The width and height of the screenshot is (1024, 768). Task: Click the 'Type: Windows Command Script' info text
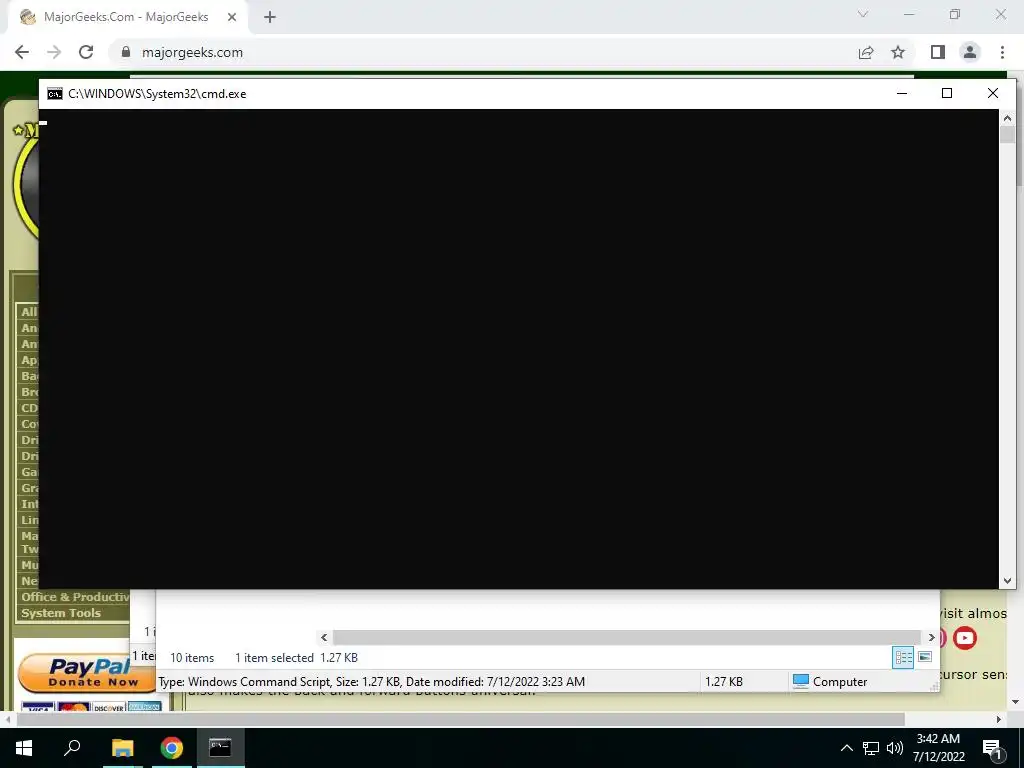[x=372, y=682]
